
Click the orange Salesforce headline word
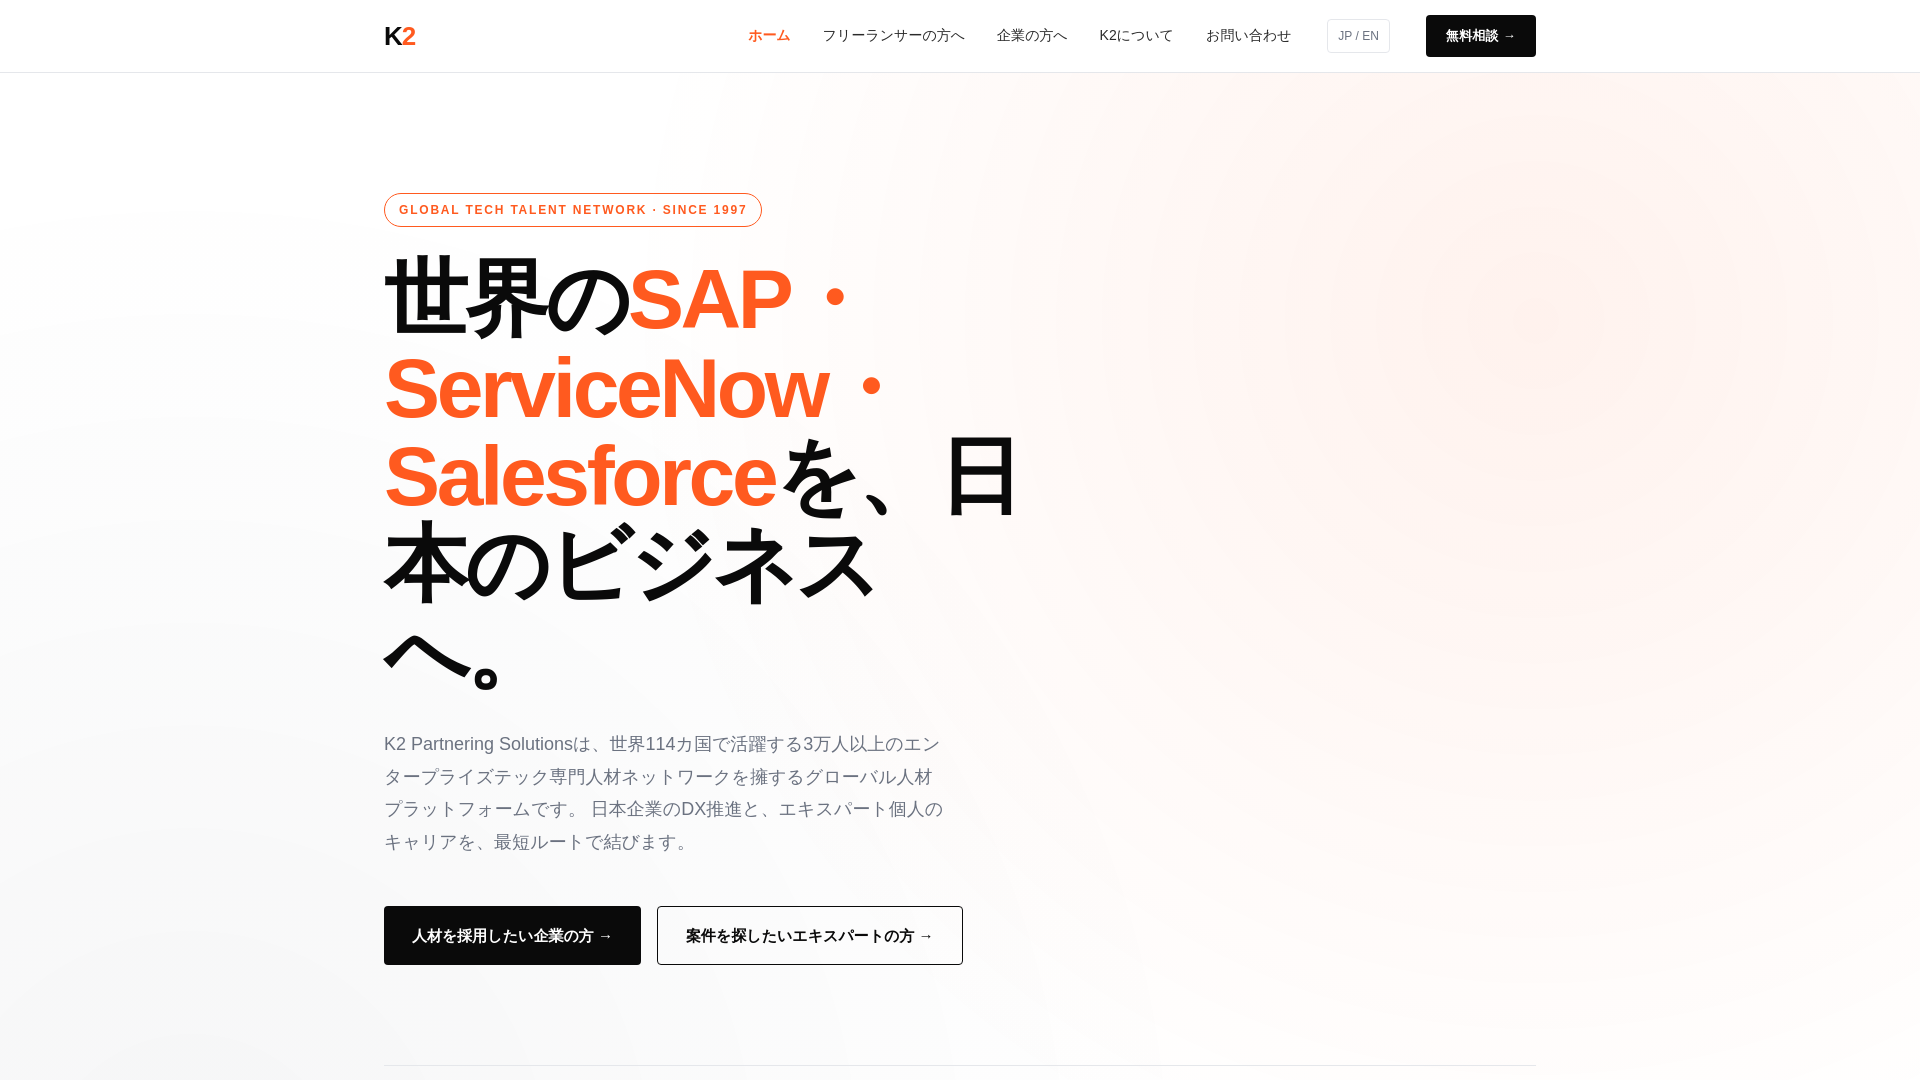tap(580, 477)
